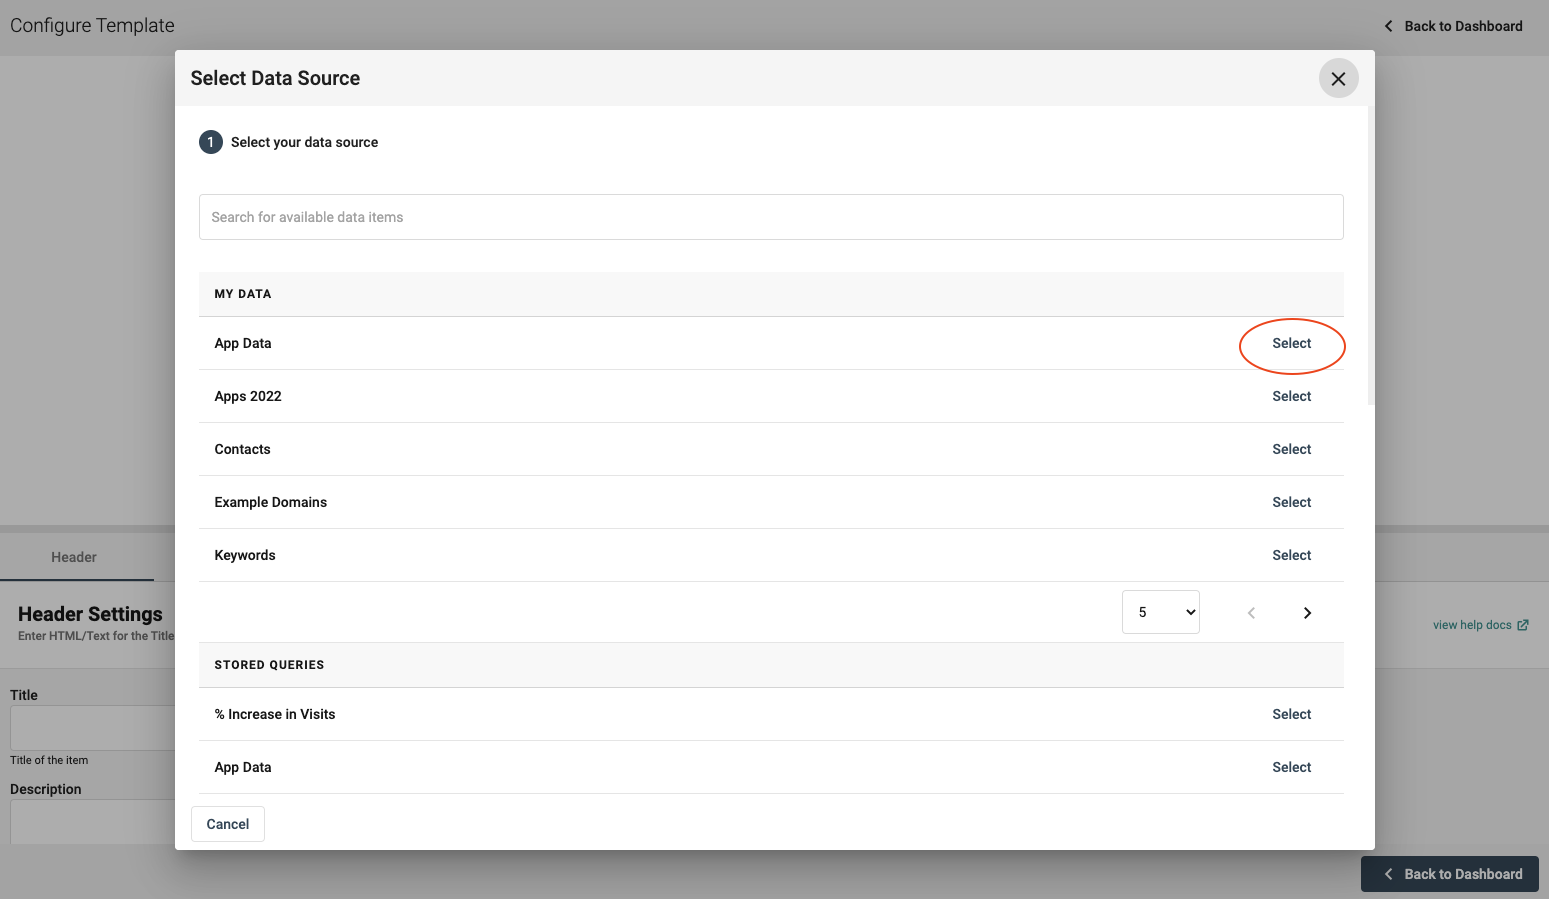Select App Data under Stored Queries
The width and height of the screenshot is (1549, 899).
coord(1291,767)
